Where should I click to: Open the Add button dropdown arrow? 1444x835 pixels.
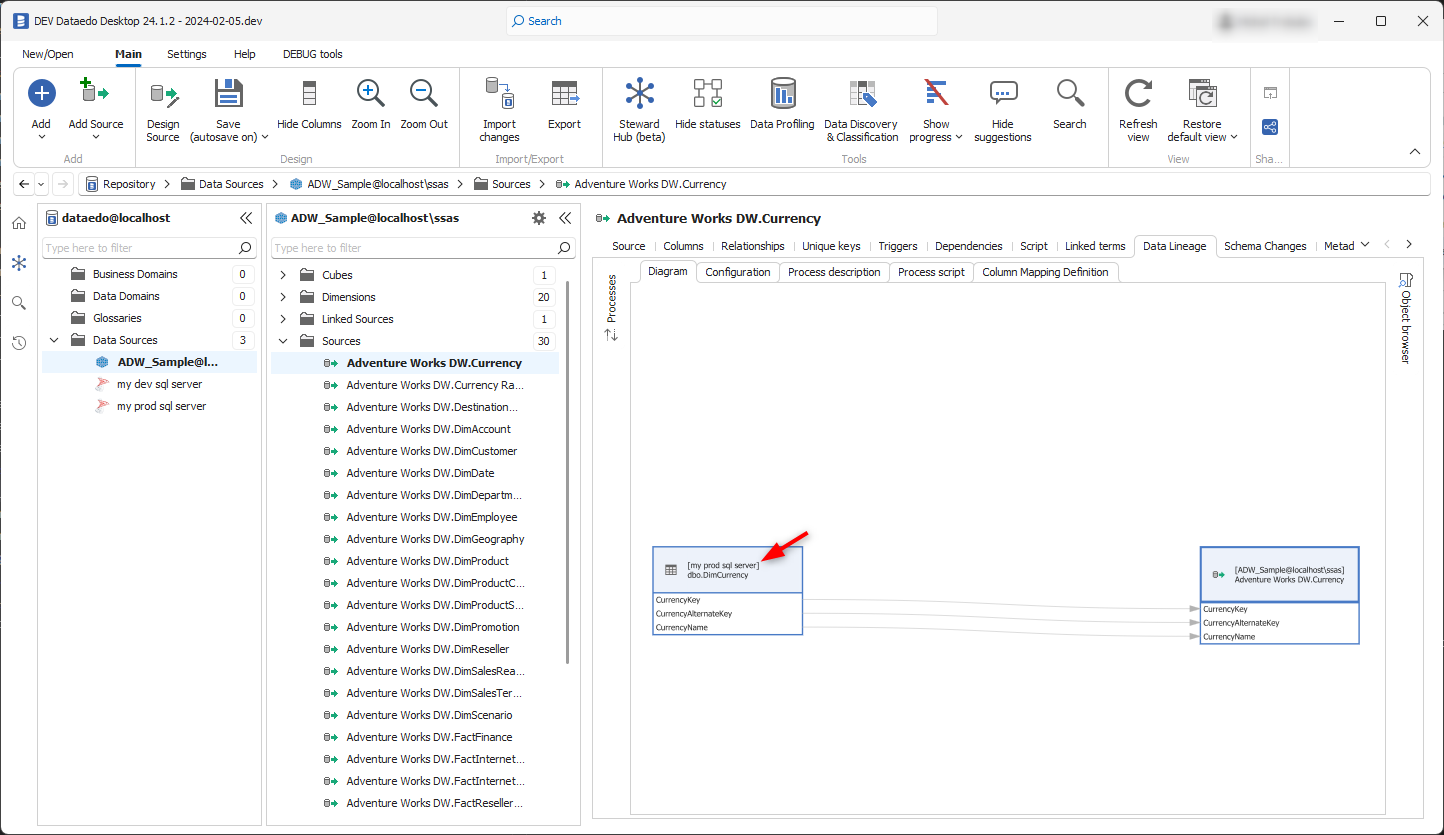point(41,138)
